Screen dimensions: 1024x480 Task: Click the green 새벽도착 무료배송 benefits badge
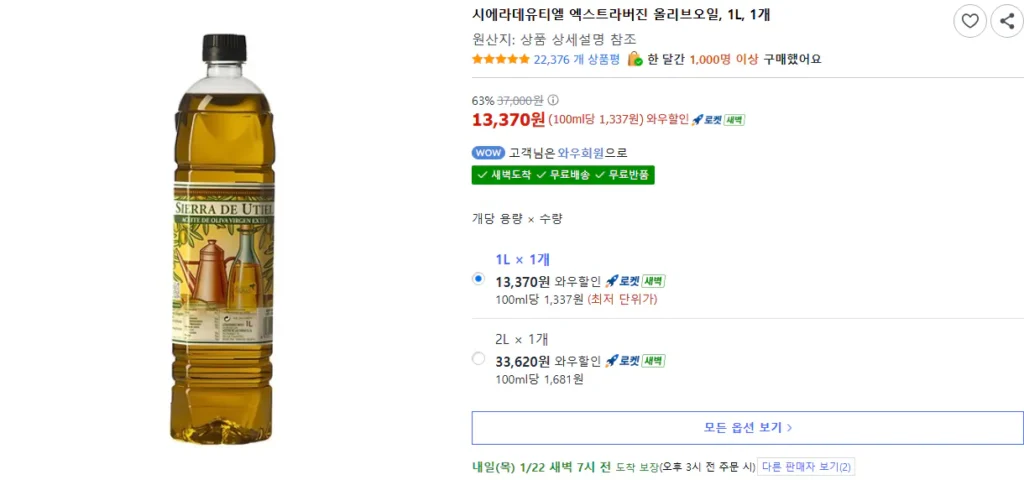pyautogui.click(x=563, y=175)
